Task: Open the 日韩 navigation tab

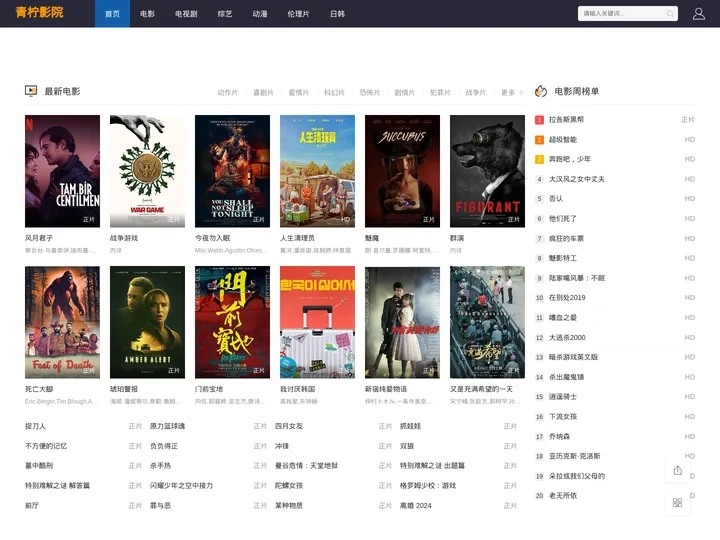Action: [338, 14]
